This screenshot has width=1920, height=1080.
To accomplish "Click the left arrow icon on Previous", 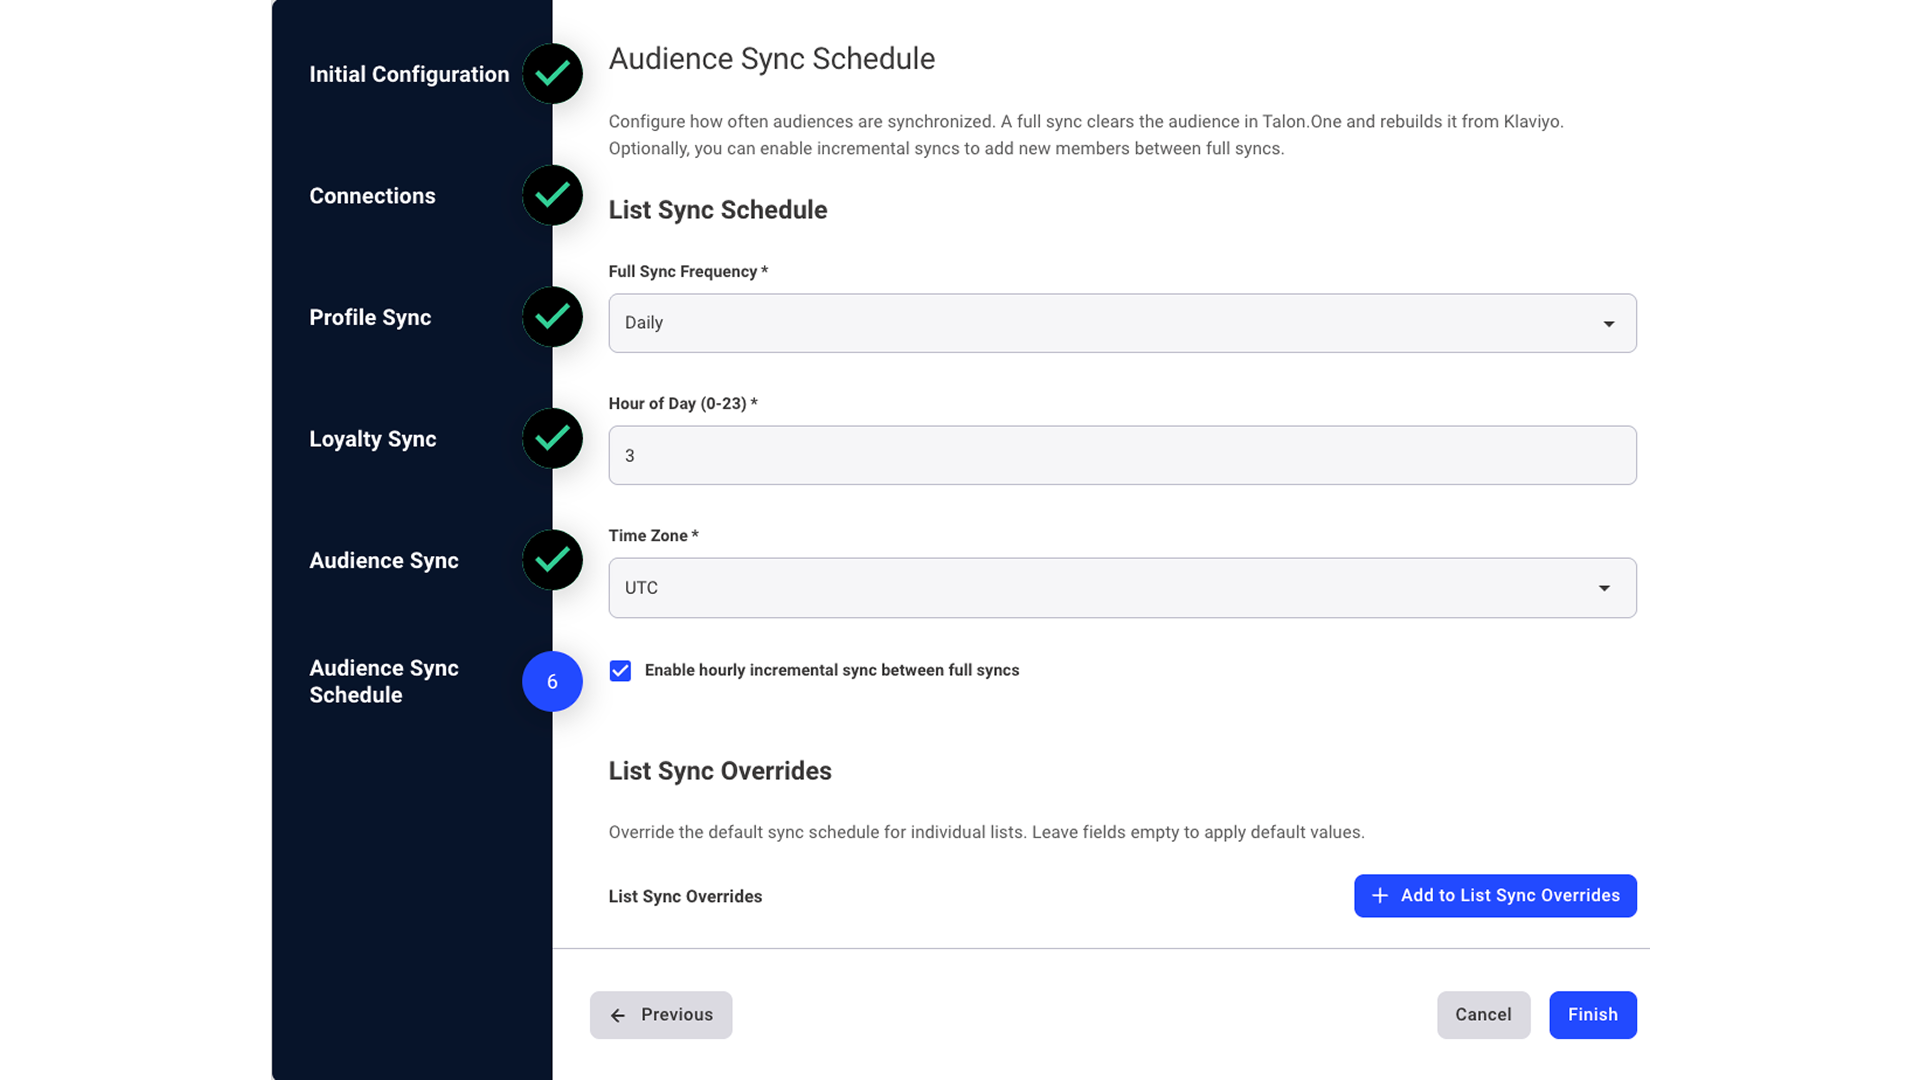I will pos(618,1015).
